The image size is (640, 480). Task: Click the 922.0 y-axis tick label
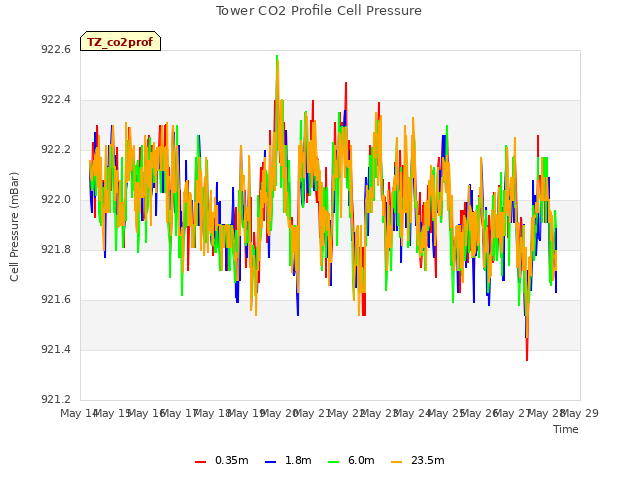pos(56,200)
